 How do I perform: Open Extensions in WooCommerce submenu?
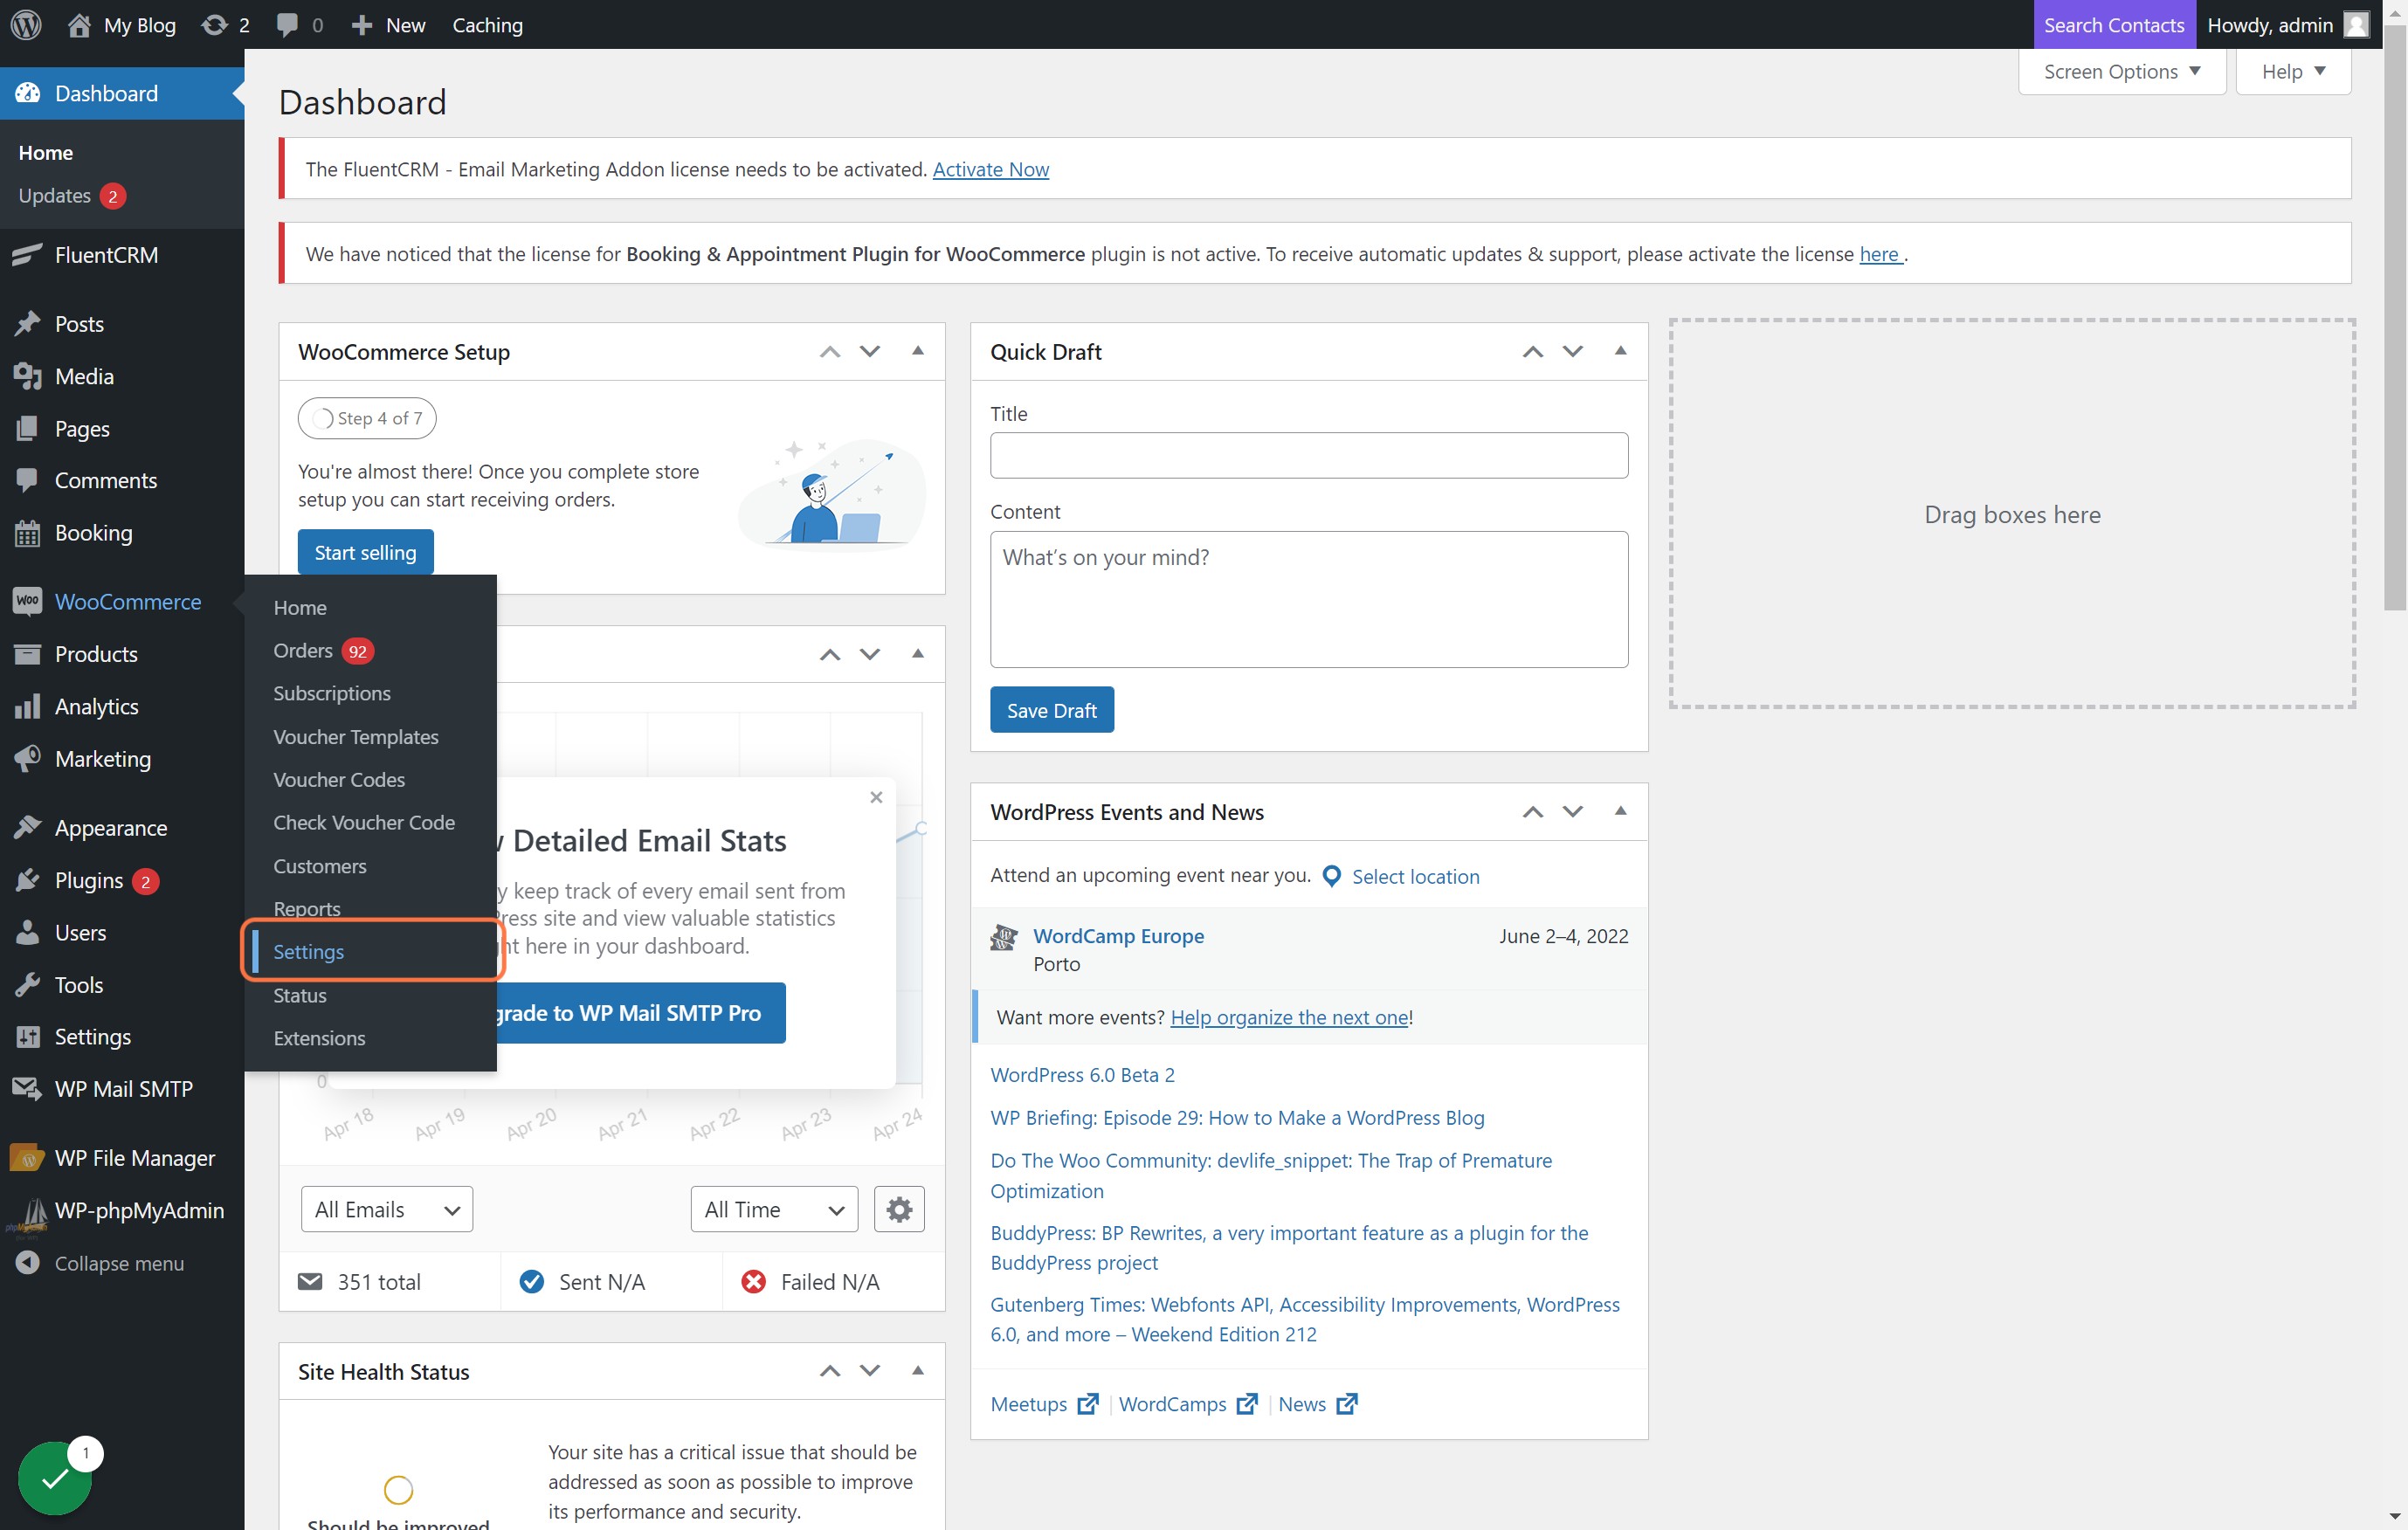click(319, 1038)
